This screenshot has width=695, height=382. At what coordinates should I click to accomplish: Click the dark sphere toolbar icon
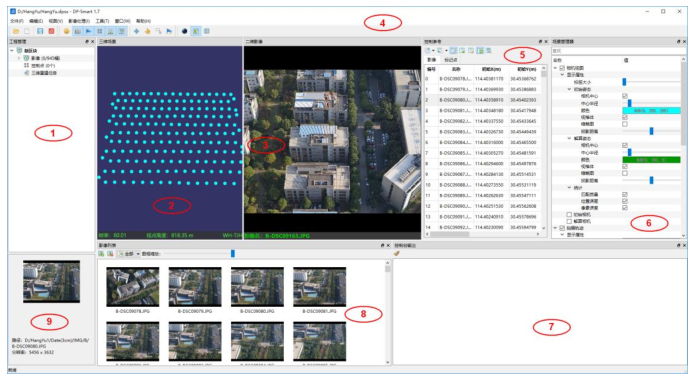[184, 31]
